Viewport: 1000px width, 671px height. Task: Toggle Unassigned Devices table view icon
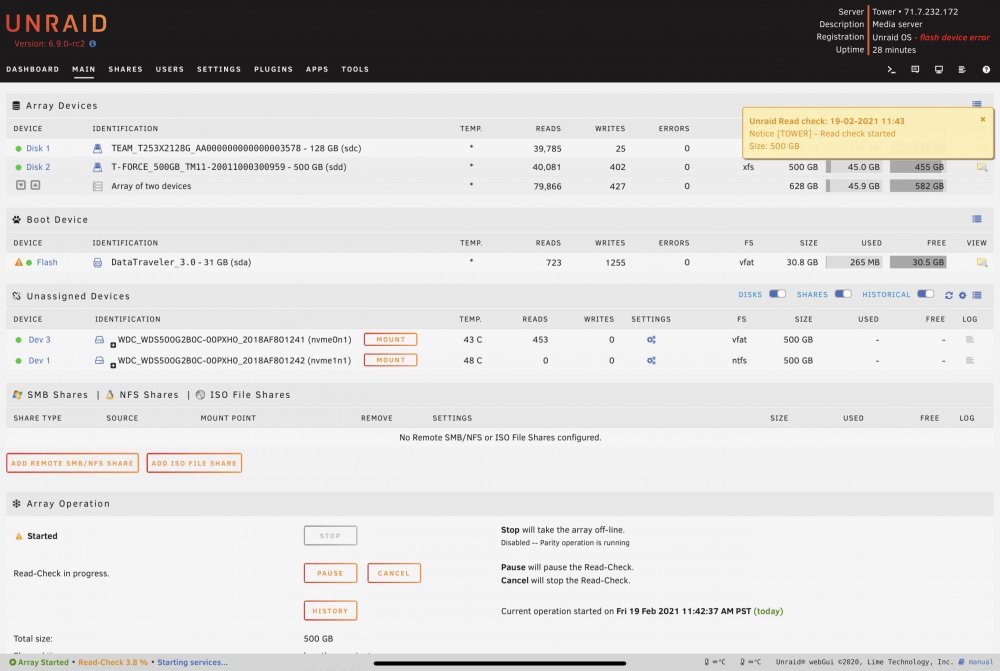tap(976, 295)
